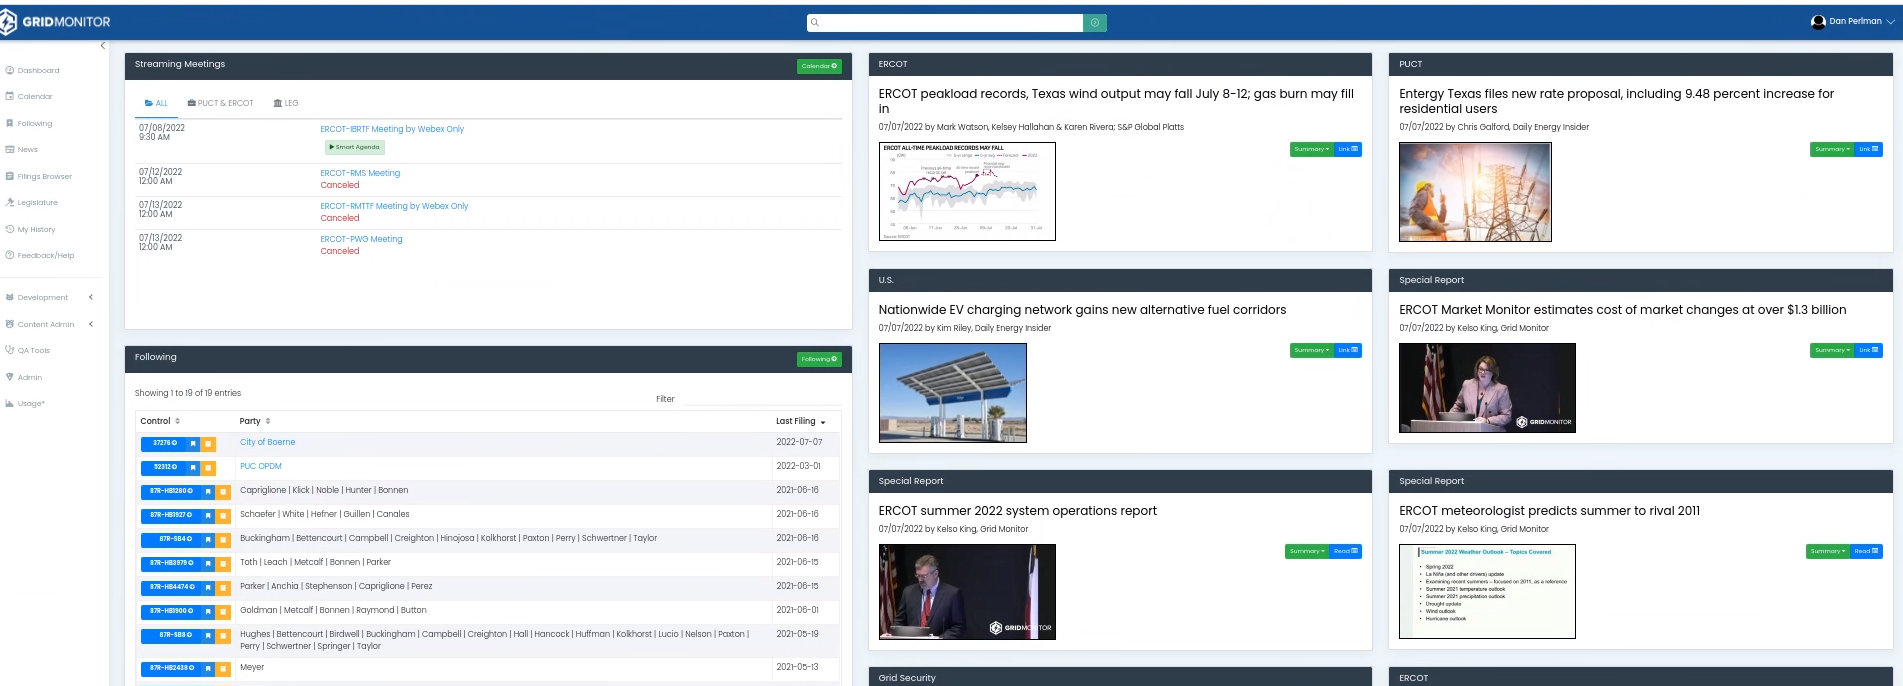
Task: Open the ERCOT-IBRTF Meeting by Webex link
Action: click(x=392, y=129)
